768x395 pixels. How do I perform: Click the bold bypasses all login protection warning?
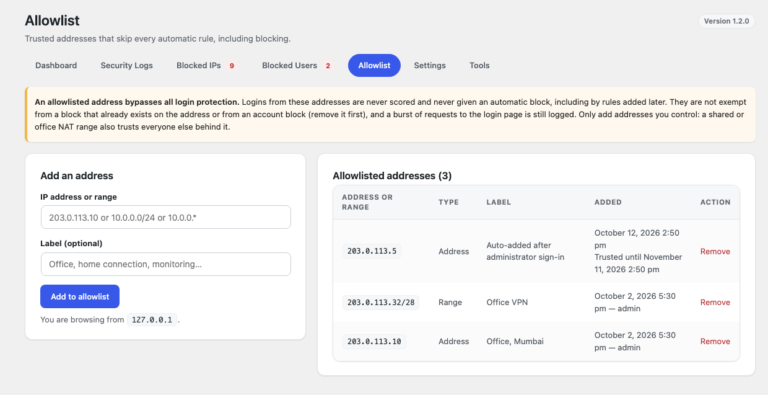137,102
